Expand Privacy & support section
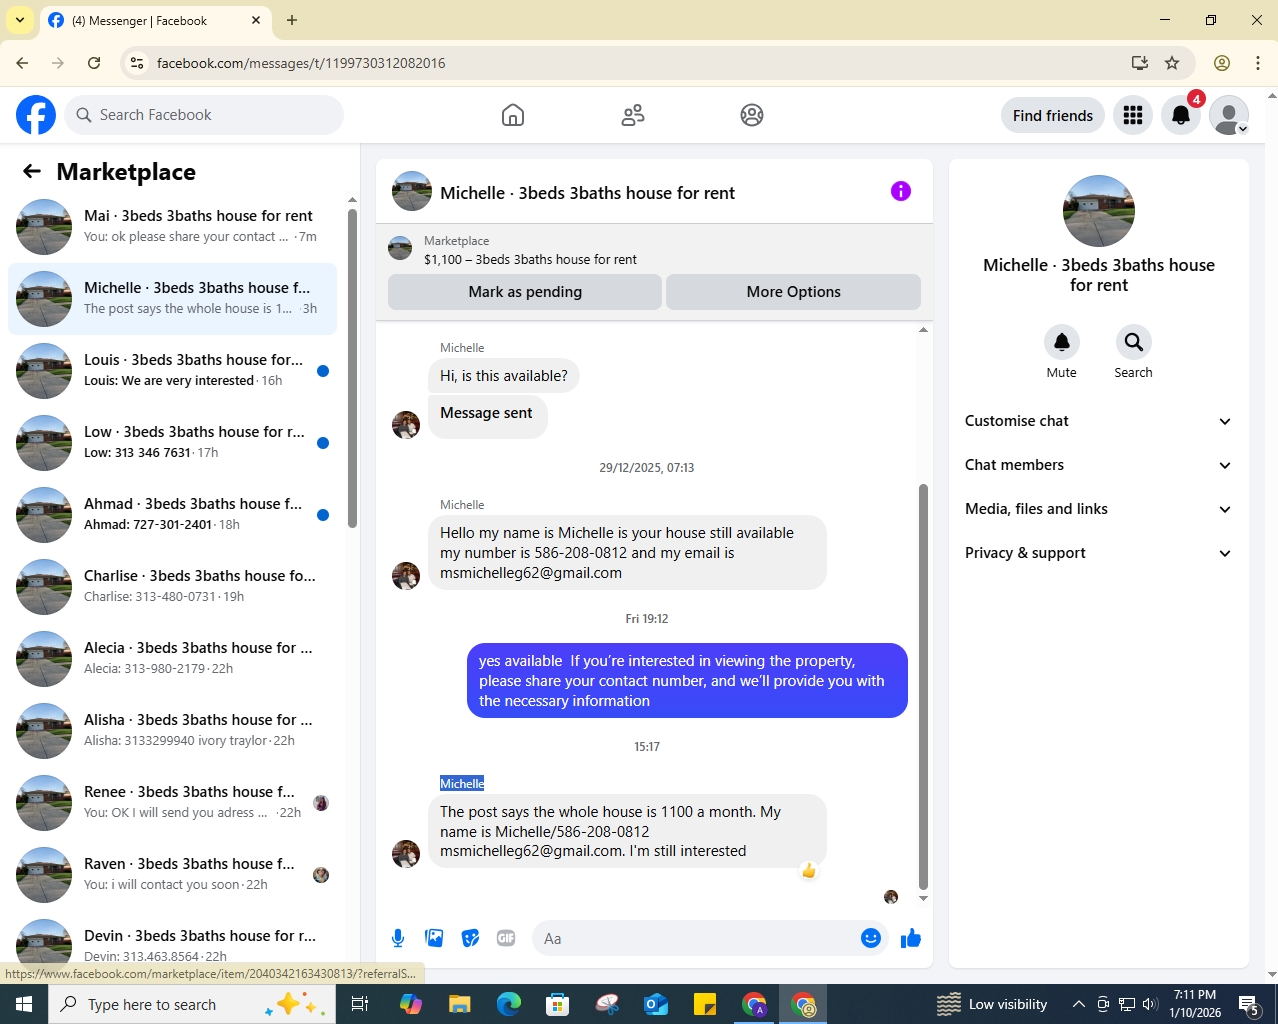Image resolution: width=1278 pixels, height=1024 pixels. tap(1099, 553)
